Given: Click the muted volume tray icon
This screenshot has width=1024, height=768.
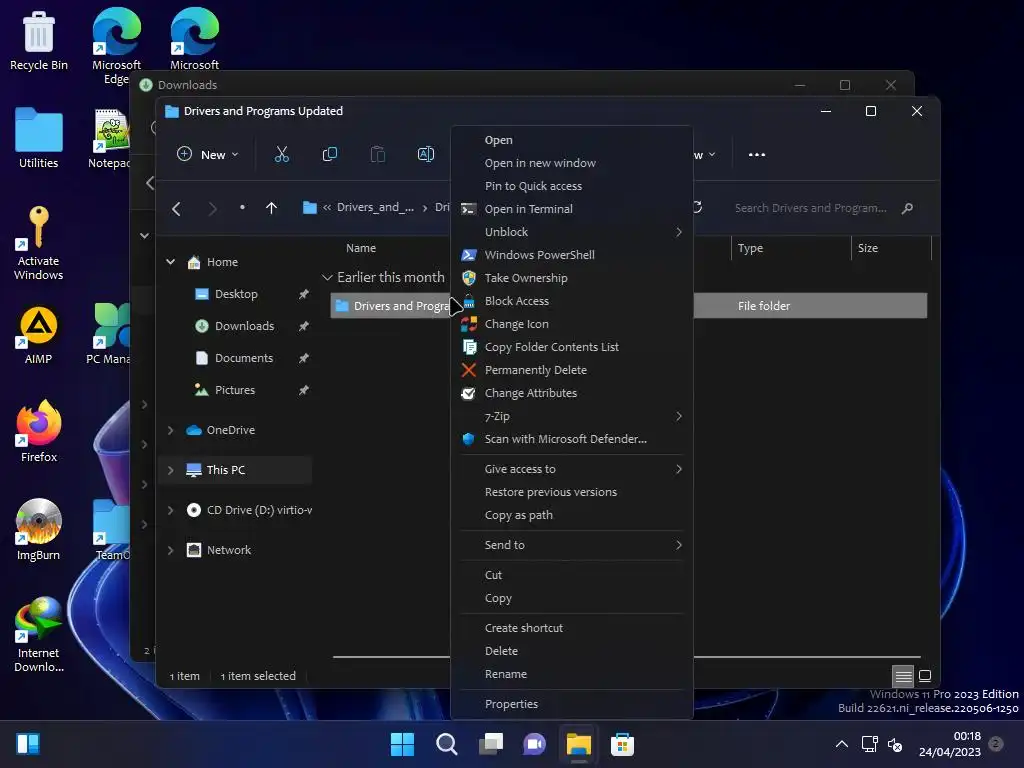Looking at the screenshot, I should point(895,744).
